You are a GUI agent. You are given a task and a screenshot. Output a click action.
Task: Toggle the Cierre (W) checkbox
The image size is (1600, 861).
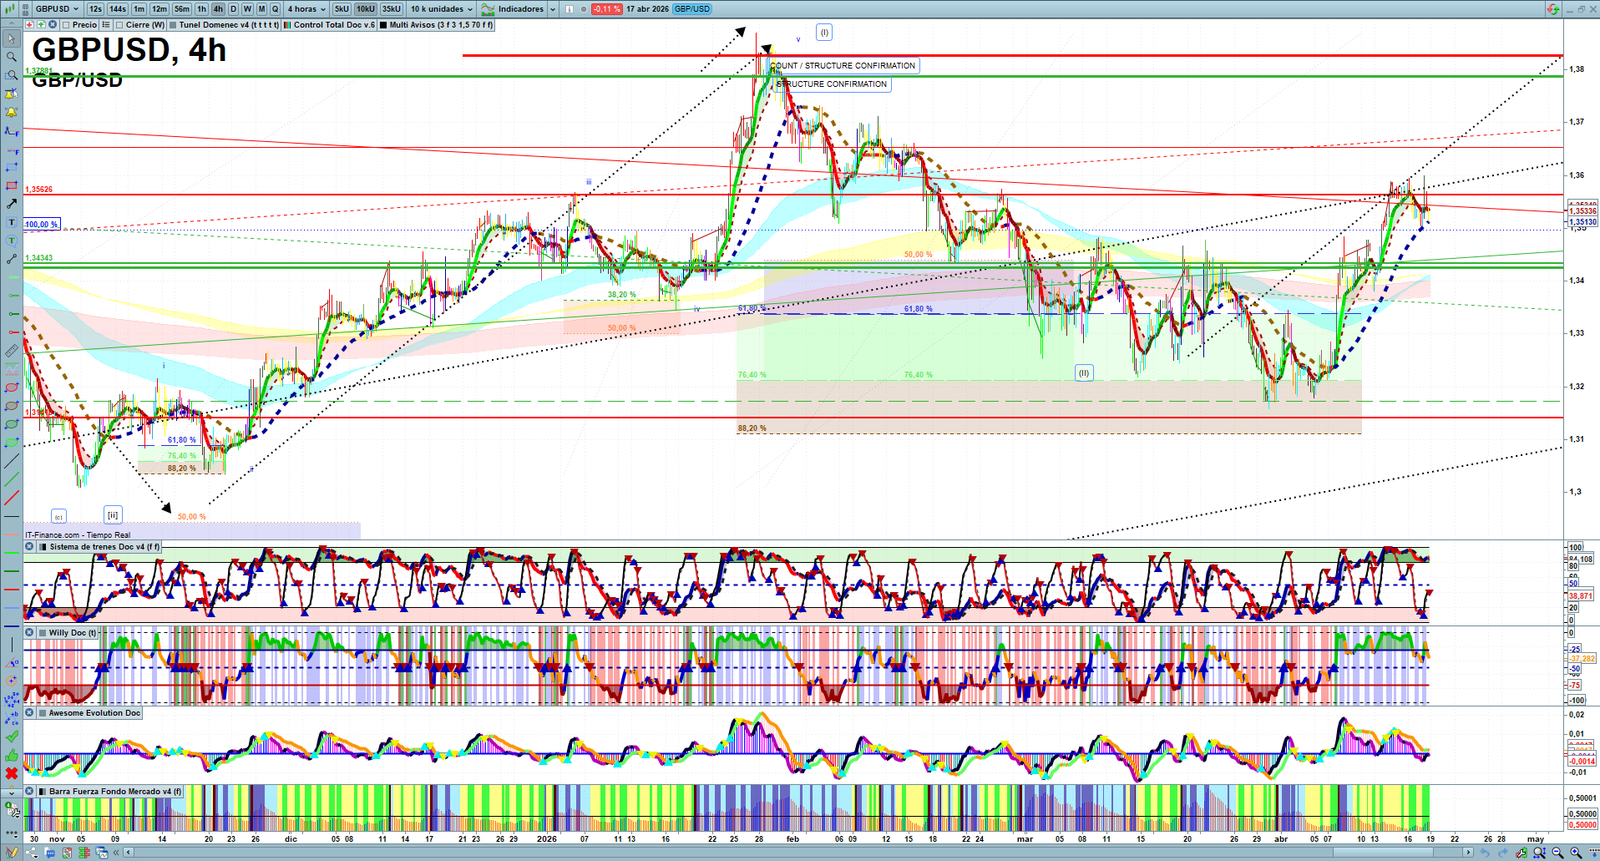pos(119,25)
